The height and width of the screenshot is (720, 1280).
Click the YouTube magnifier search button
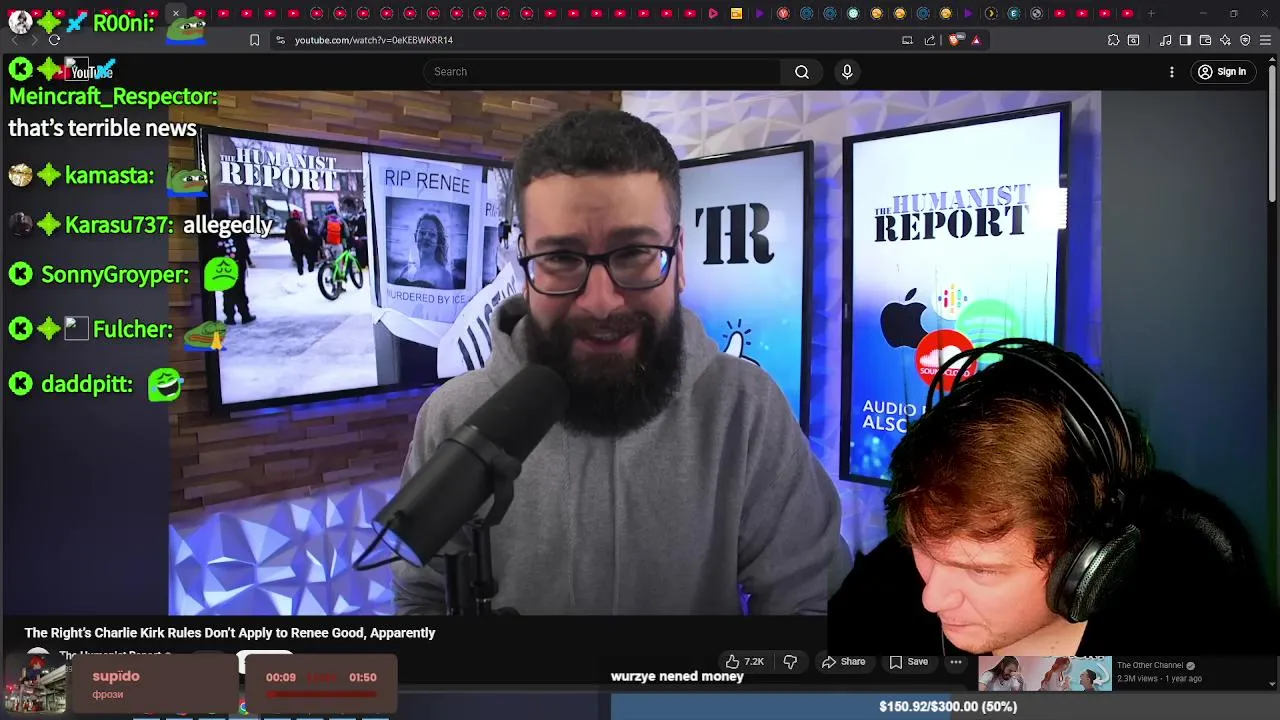click(x=802, y=71)
